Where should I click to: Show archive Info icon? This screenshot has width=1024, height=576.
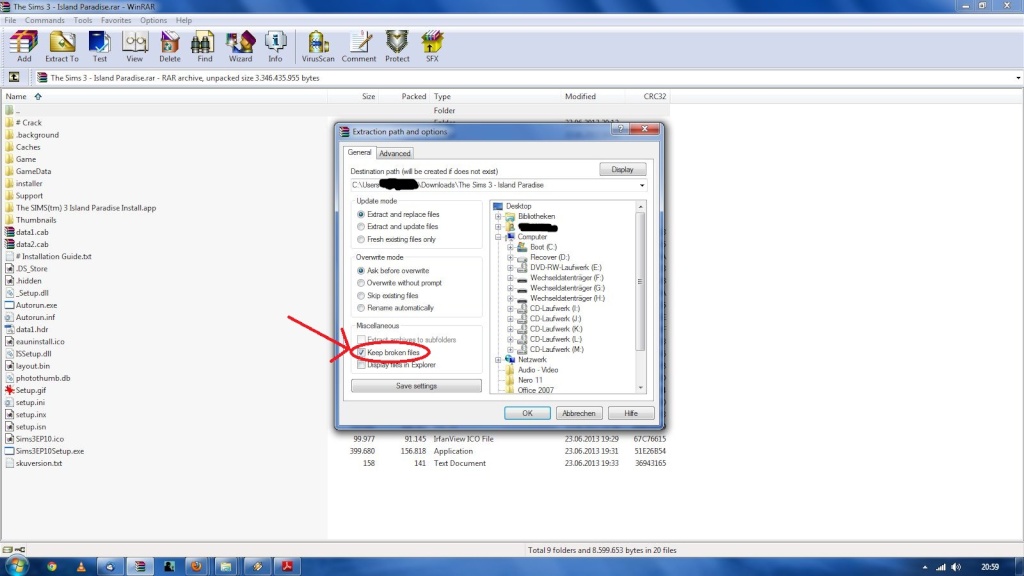[x=275, y=46]
